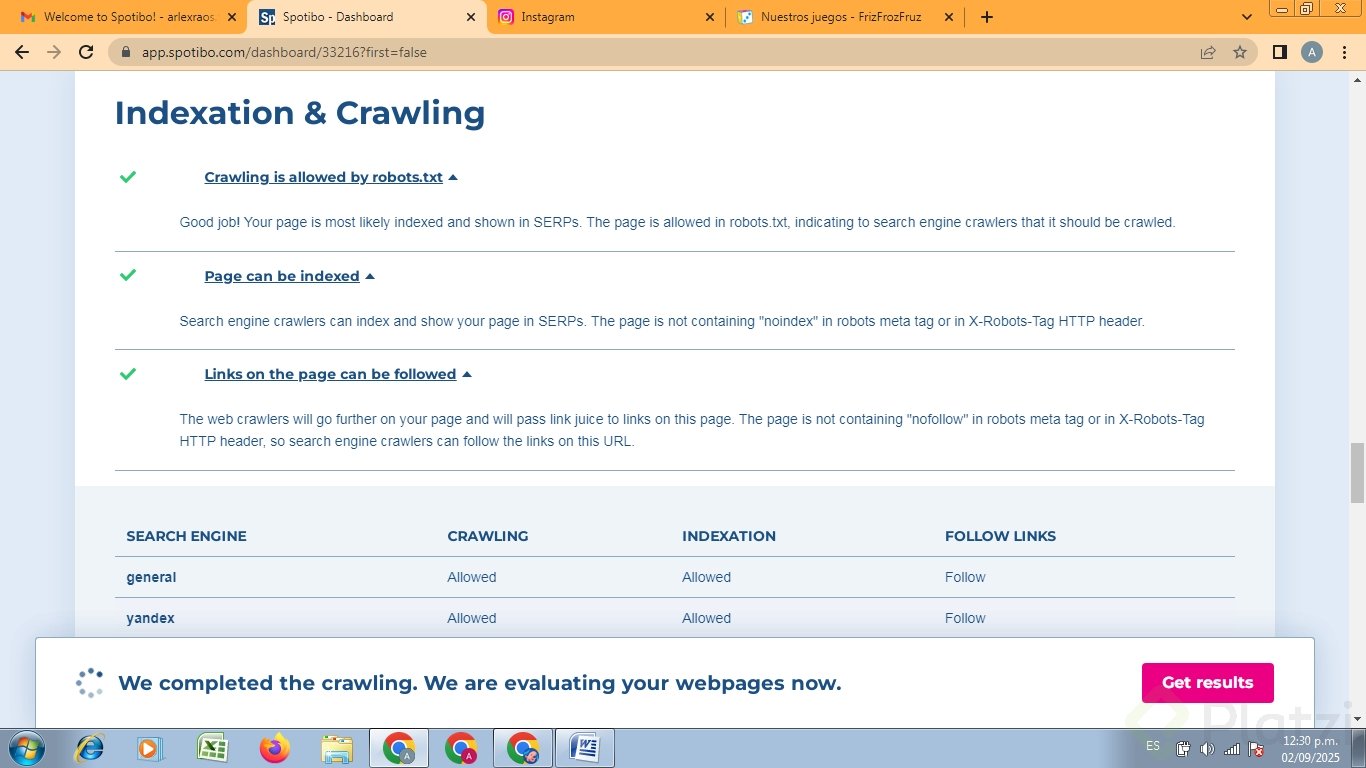Open the taskbar clock and date
This screenshot has width=1366, height=768.
coord(1310,749)
